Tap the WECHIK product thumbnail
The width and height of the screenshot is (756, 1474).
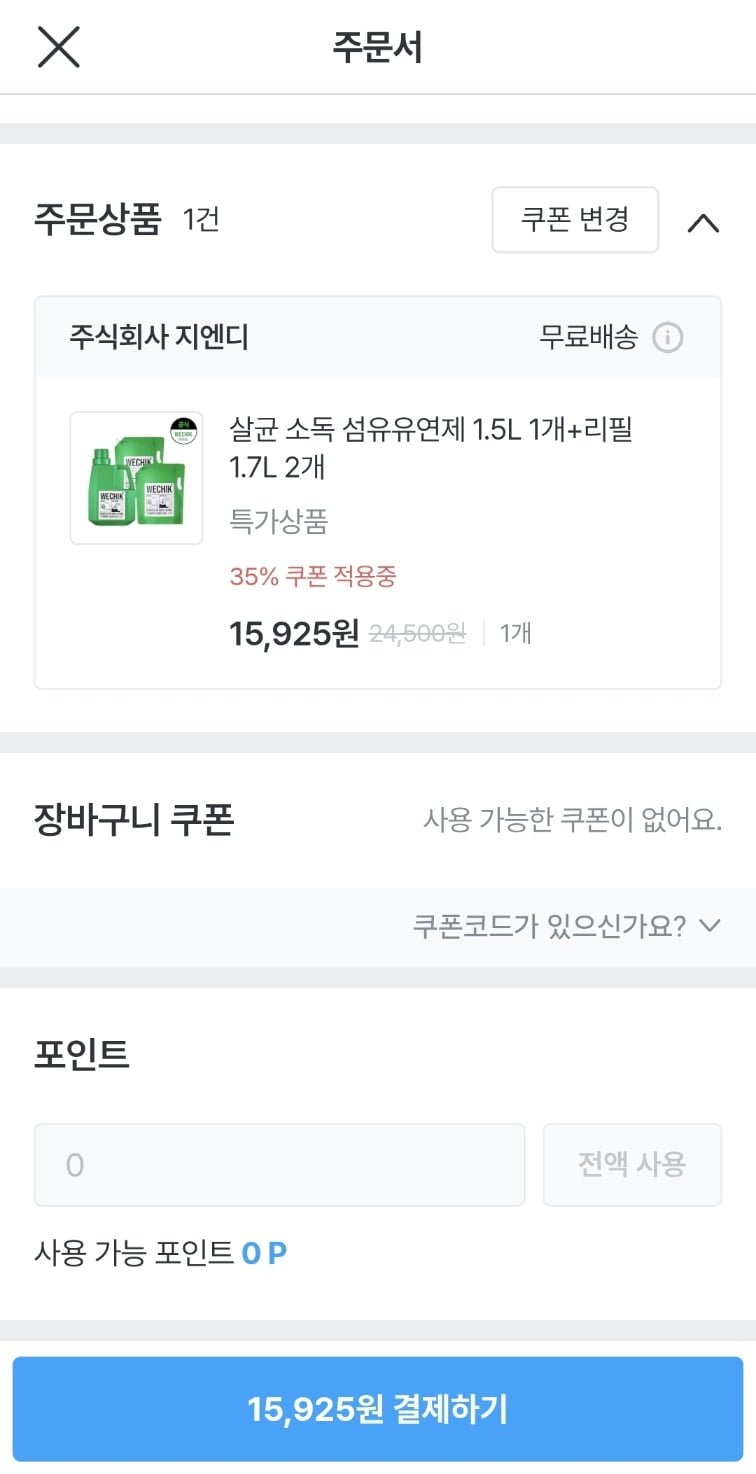coord(136,478)
